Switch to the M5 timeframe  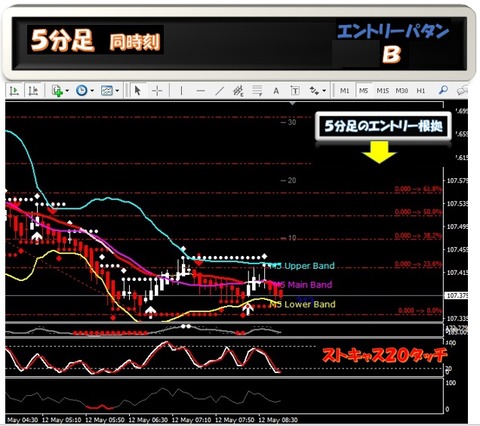364,91
